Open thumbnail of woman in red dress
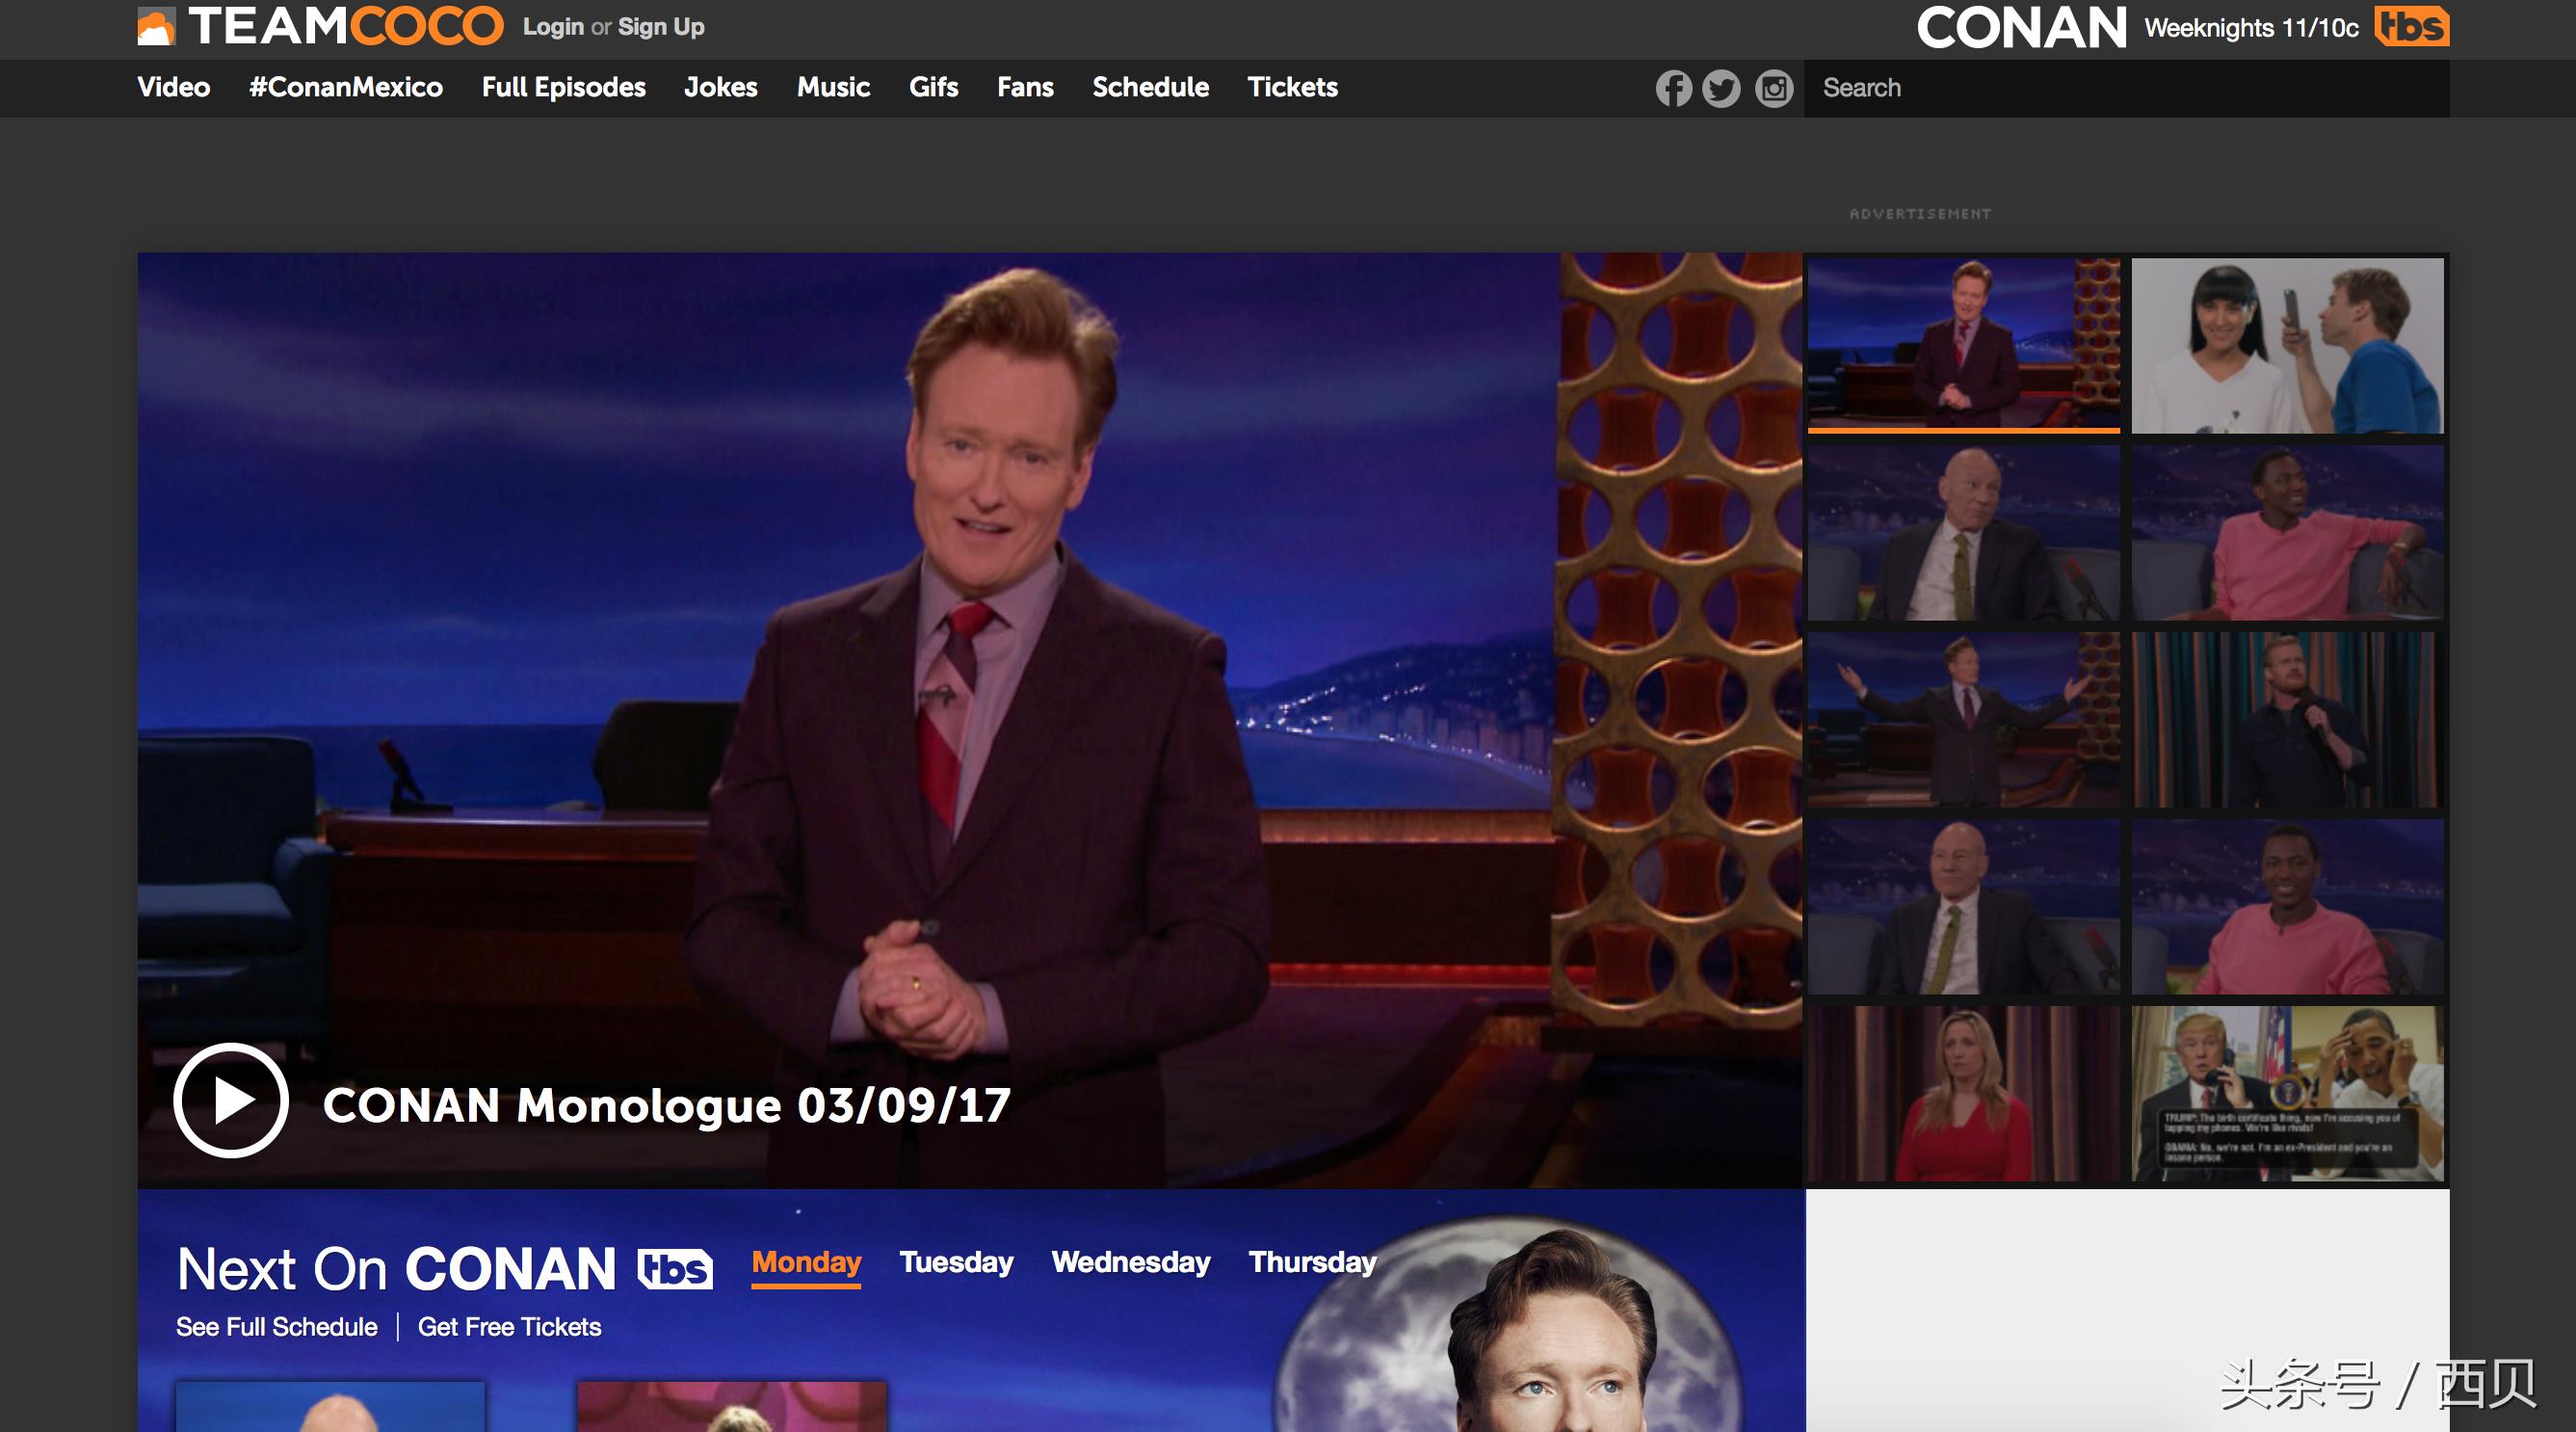2576x1432 pixels. pos(1964,1094)
